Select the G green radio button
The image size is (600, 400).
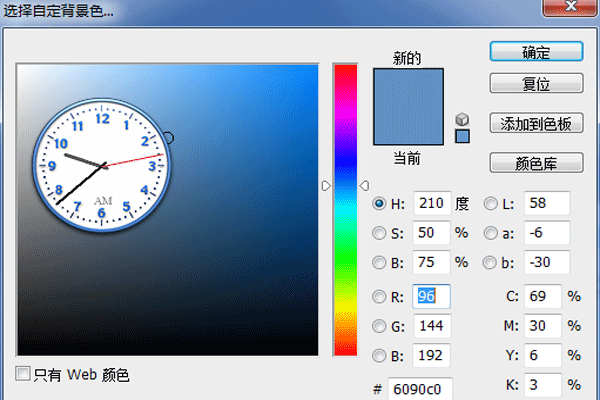379,326
